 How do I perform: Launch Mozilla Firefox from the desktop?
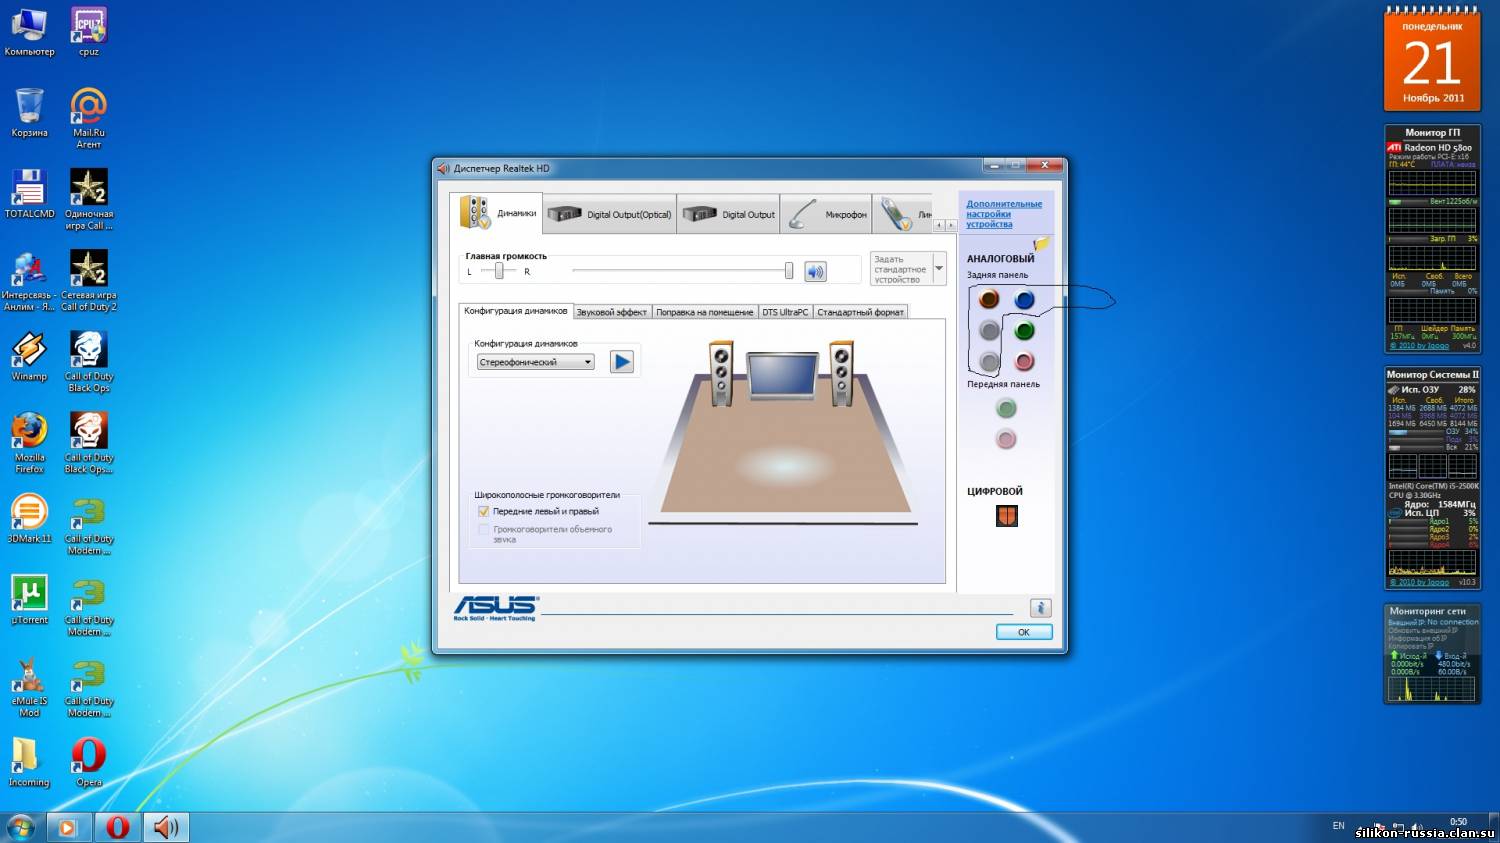[x=29, y=443]
